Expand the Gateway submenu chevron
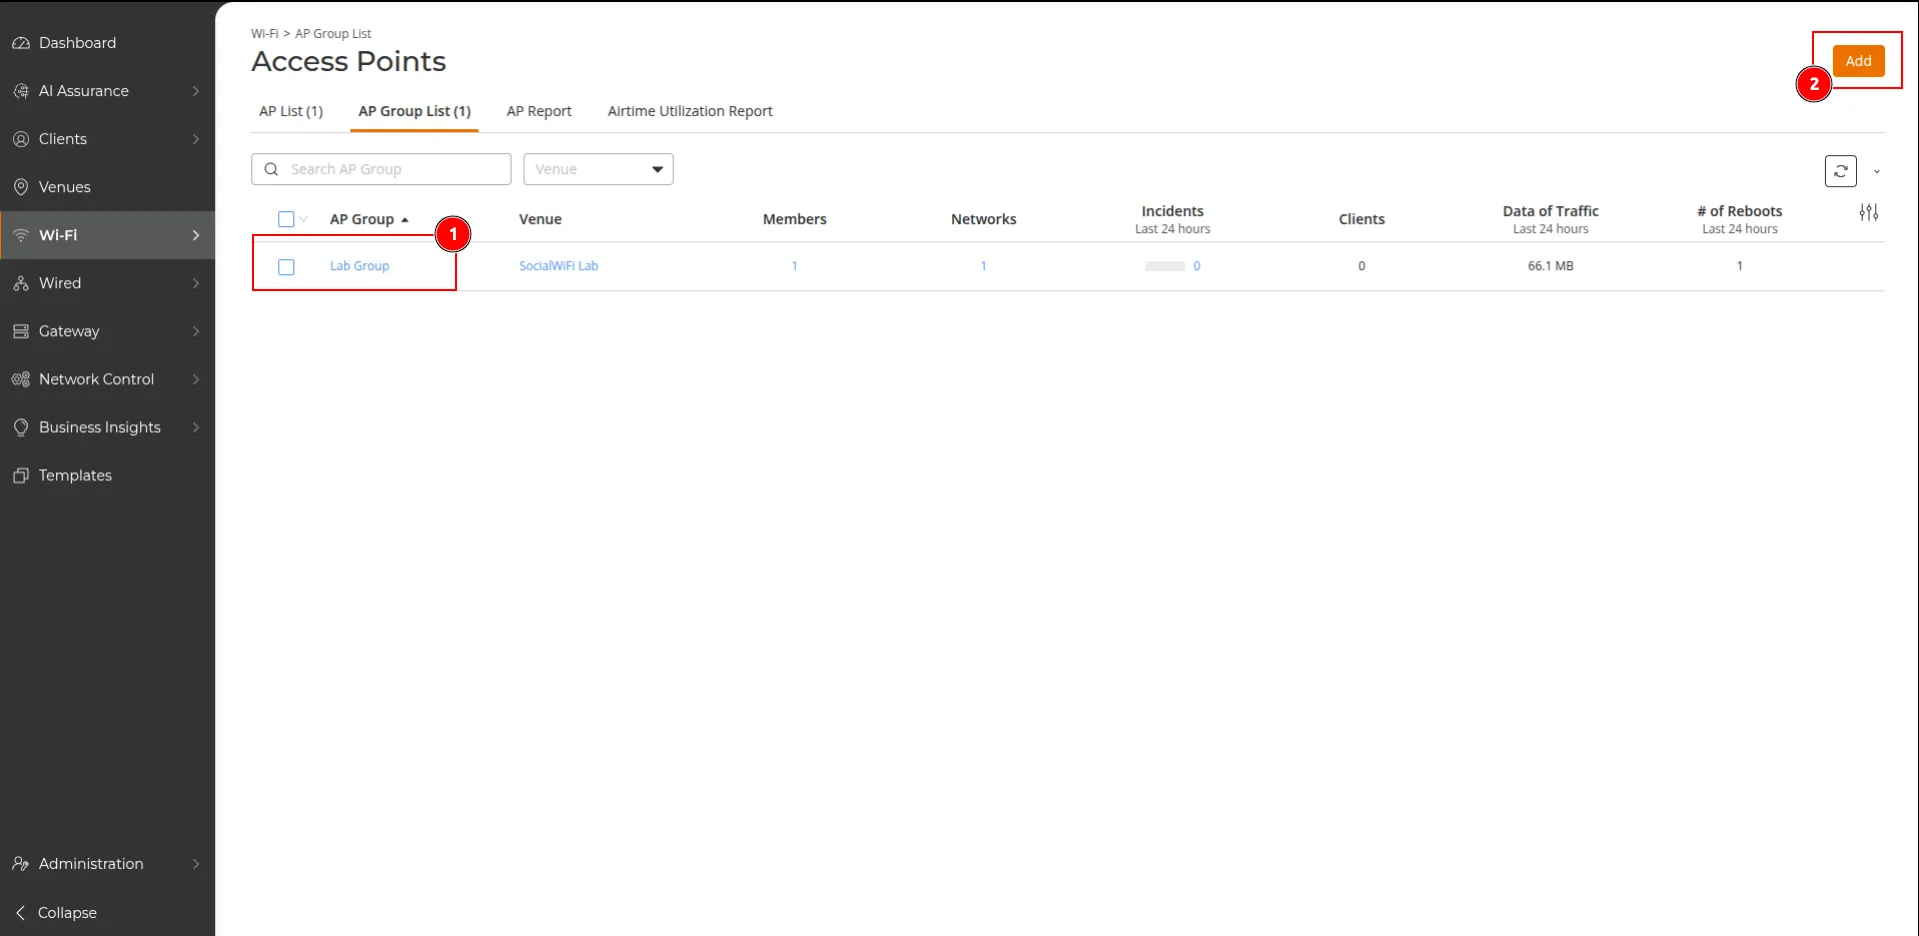 click(x=196, y=331)
